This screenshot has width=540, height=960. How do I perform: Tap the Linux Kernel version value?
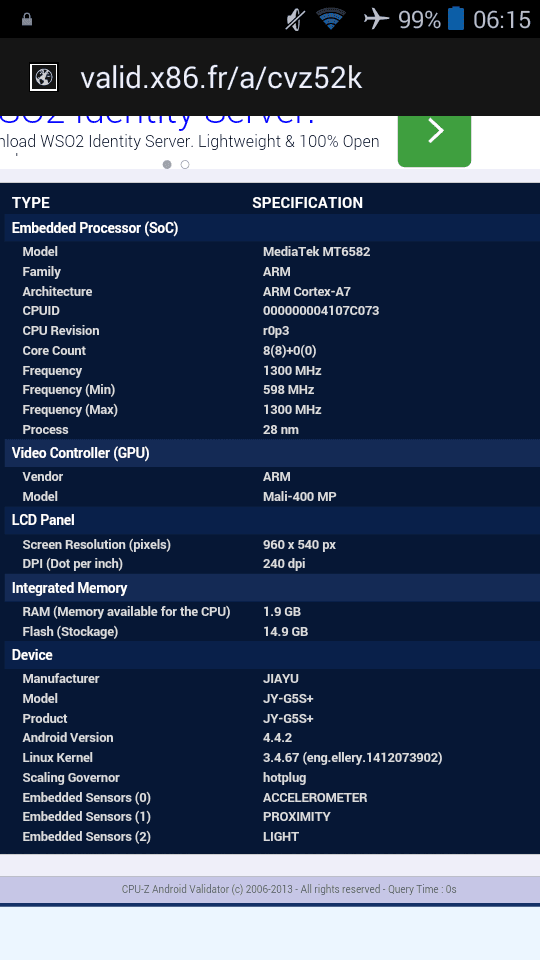pyautogui.click(x=353, y=758)
